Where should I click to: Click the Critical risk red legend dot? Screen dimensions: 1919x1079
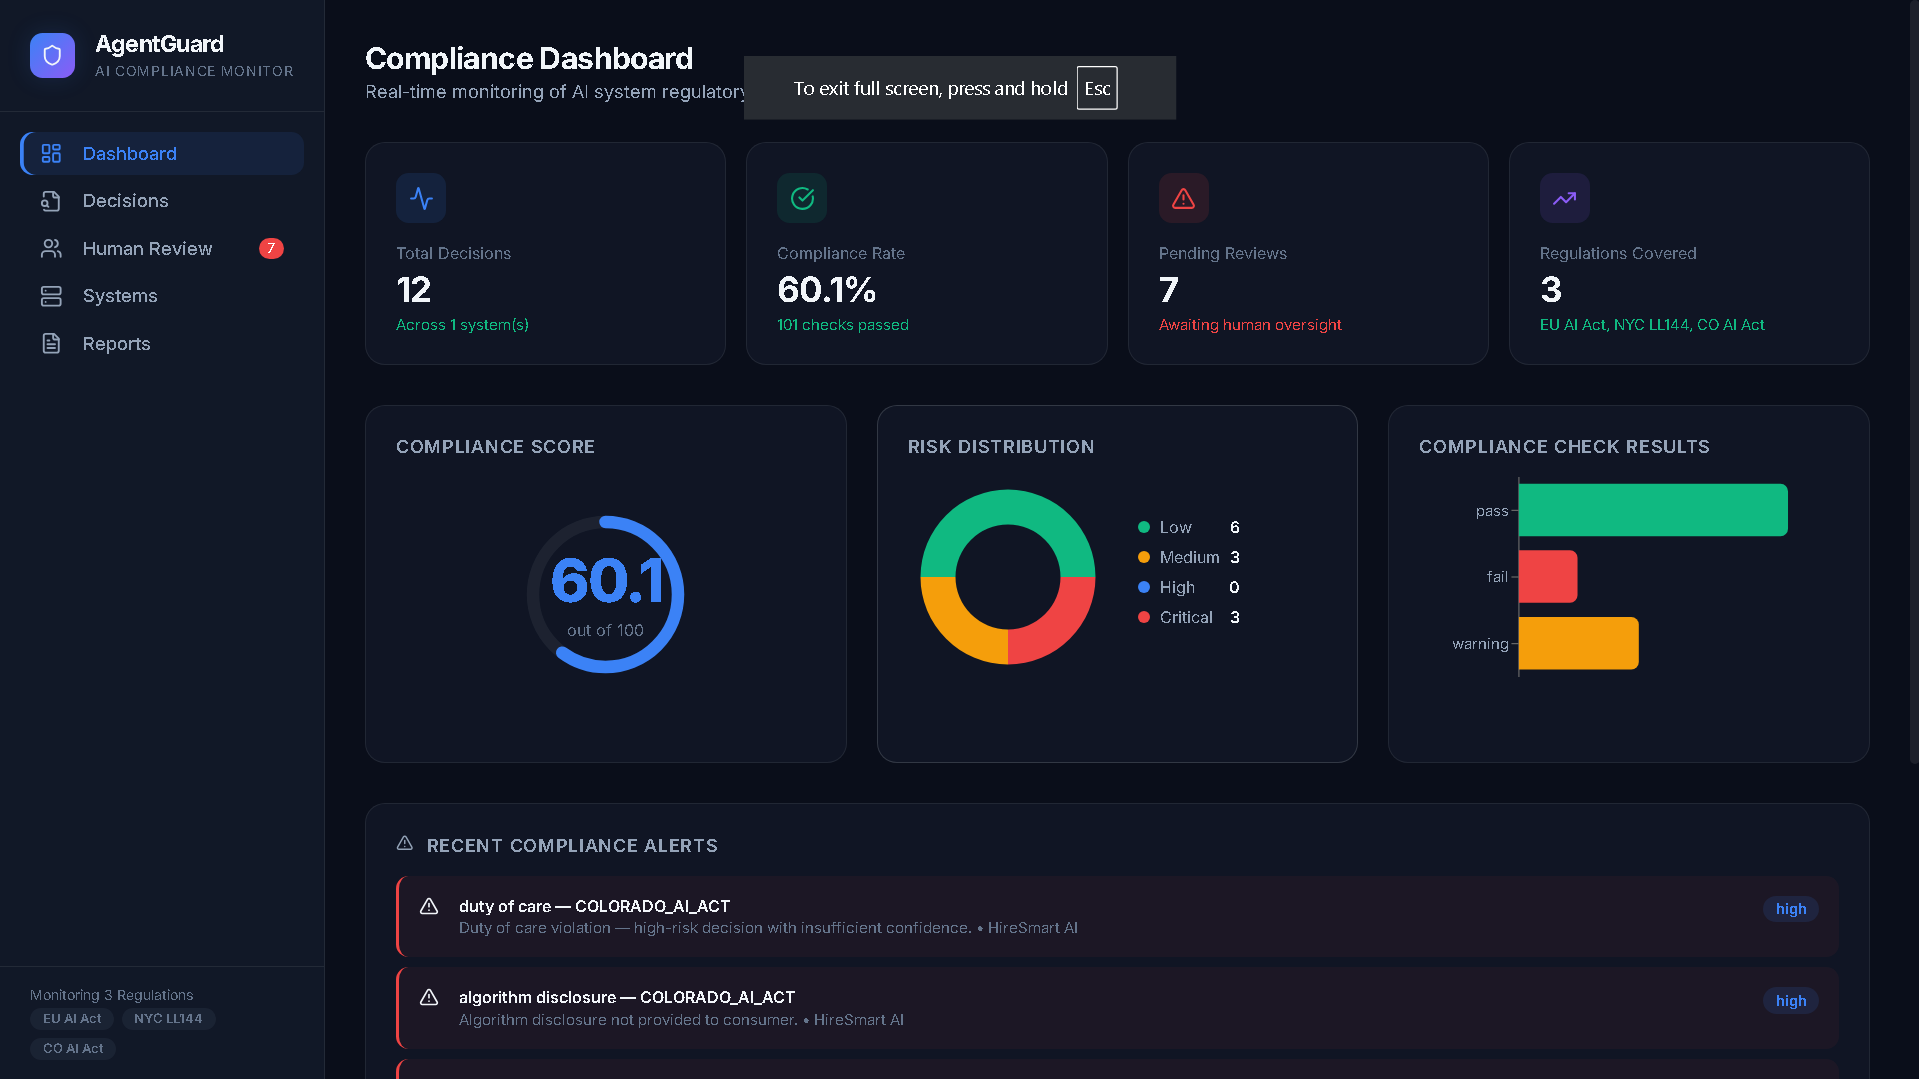[x=1144, y=618]
